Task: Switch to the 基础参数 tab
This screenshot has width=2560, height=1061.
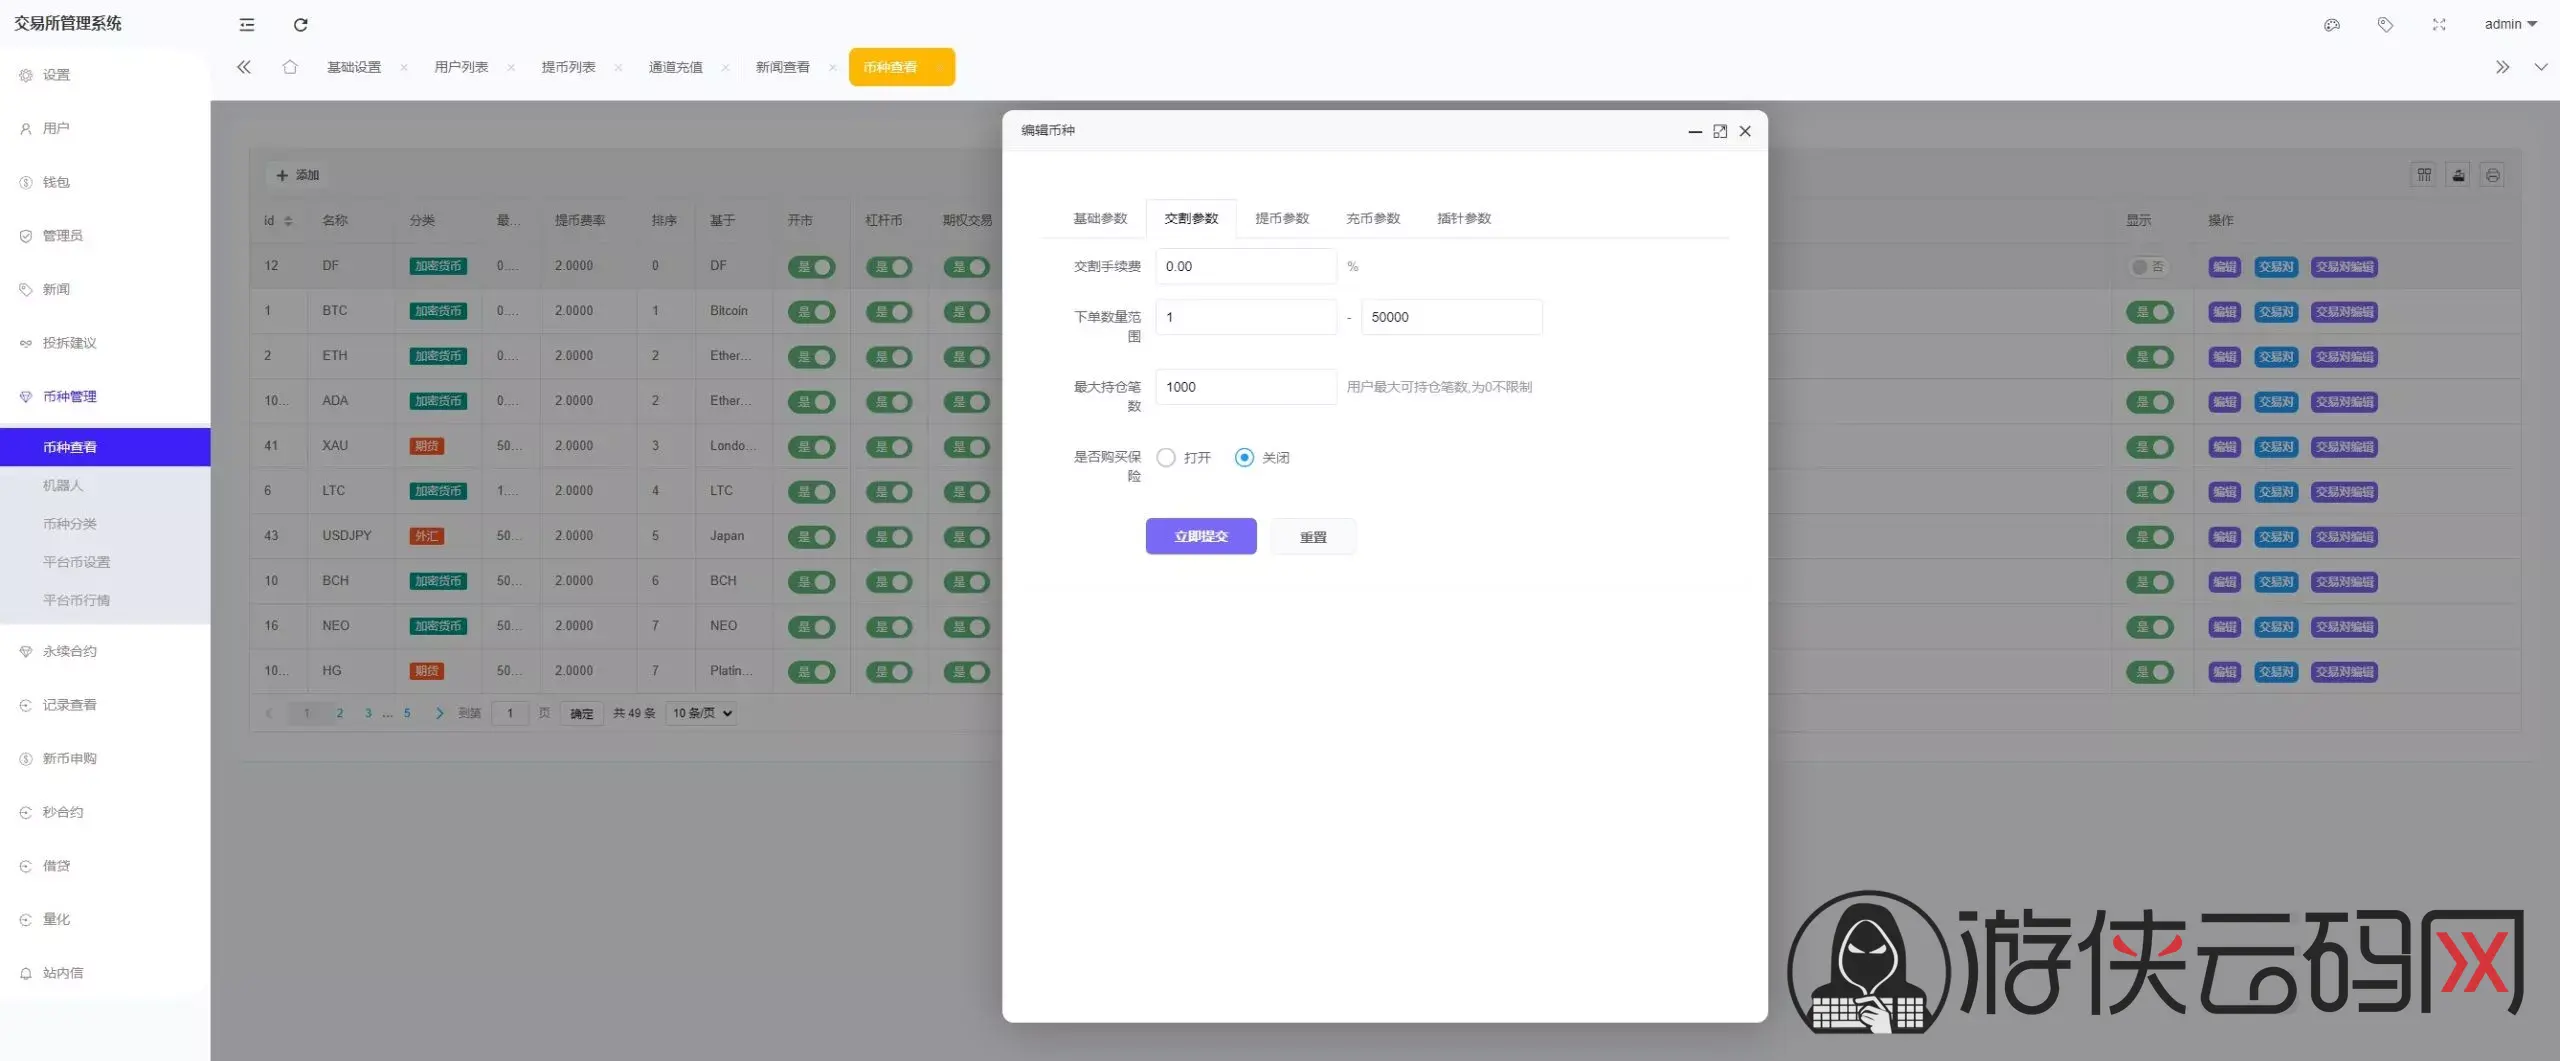Action: click(1099, 218)
